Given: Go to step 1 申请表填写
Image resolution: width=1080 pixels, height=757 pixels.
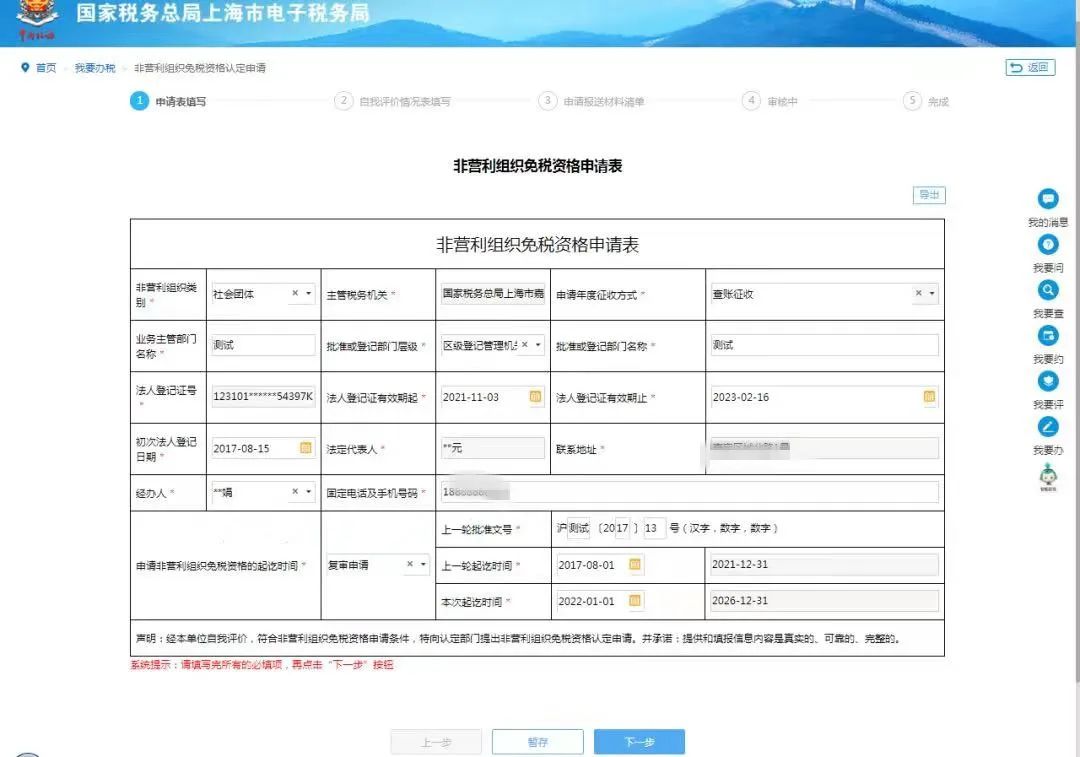Looking at the screenshot, I should pyautogui.click(x=168, y=101).
